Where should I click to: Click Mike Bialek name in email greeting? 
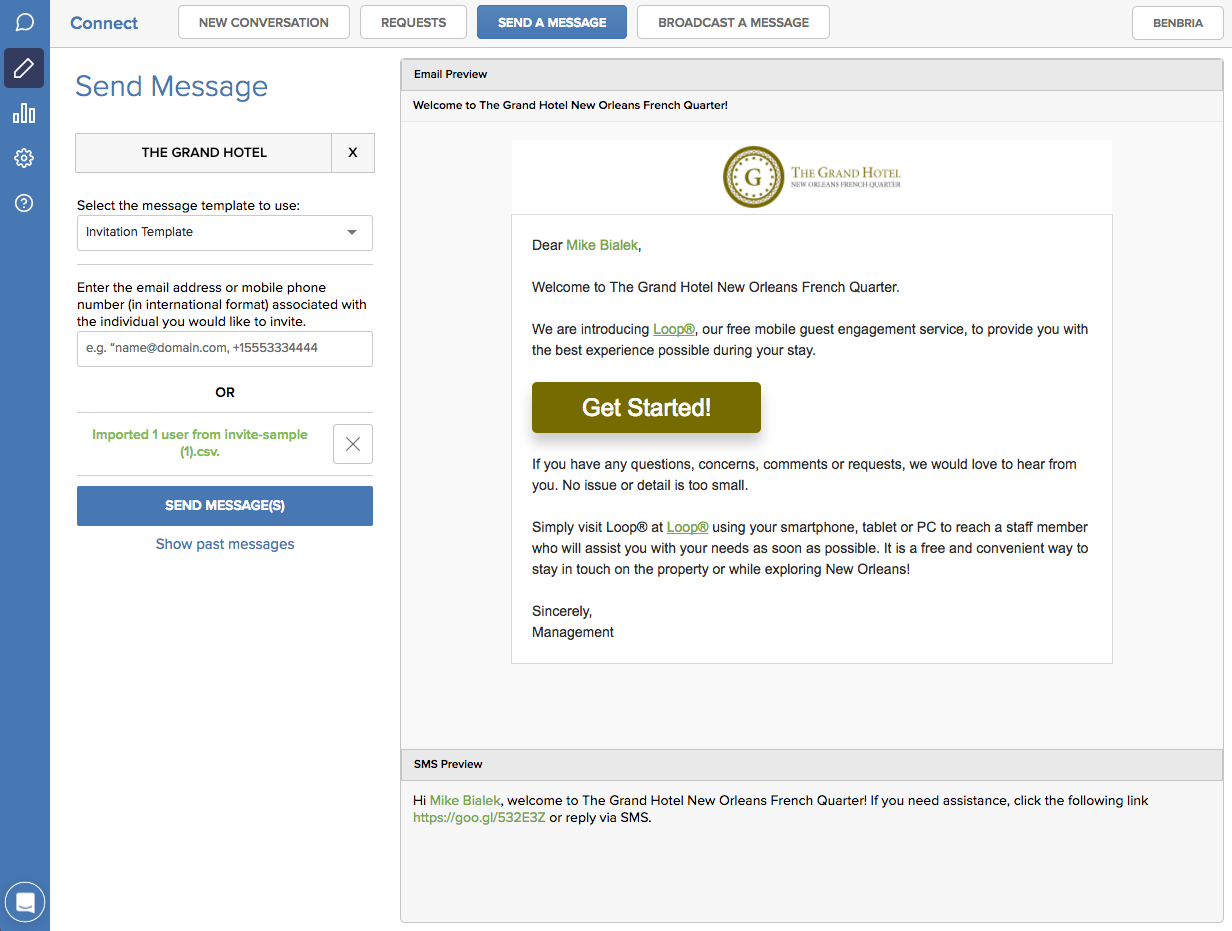[602, 245]
